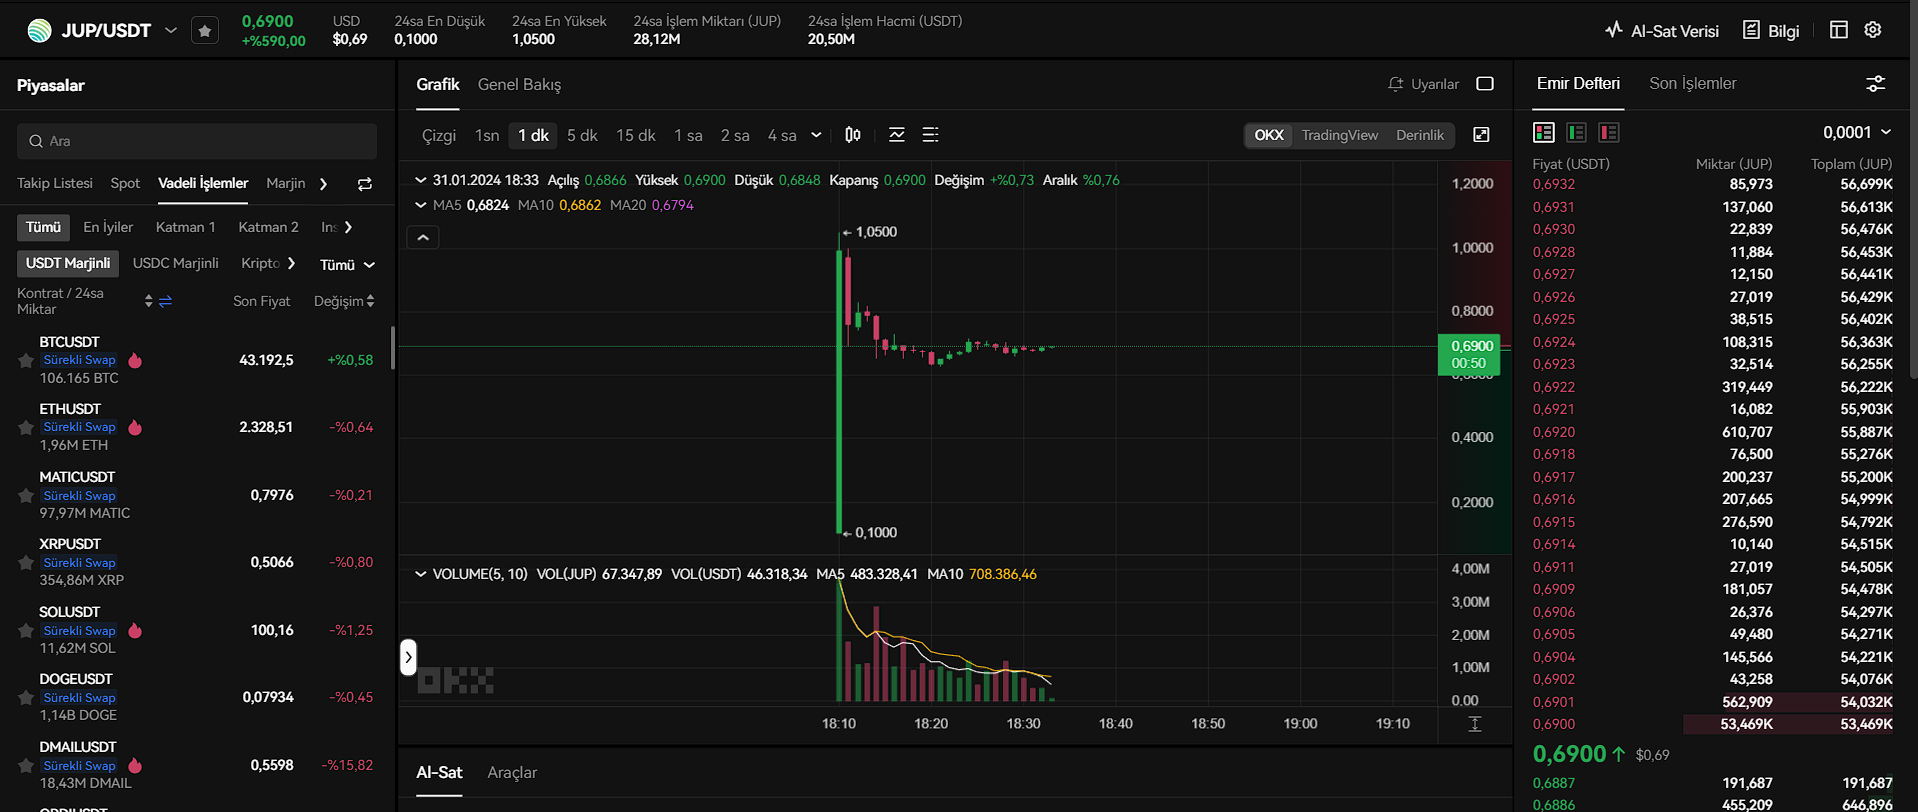Click the Ara market search field
The width and height of the screenshot is (1918, 812).
point(197,141)
